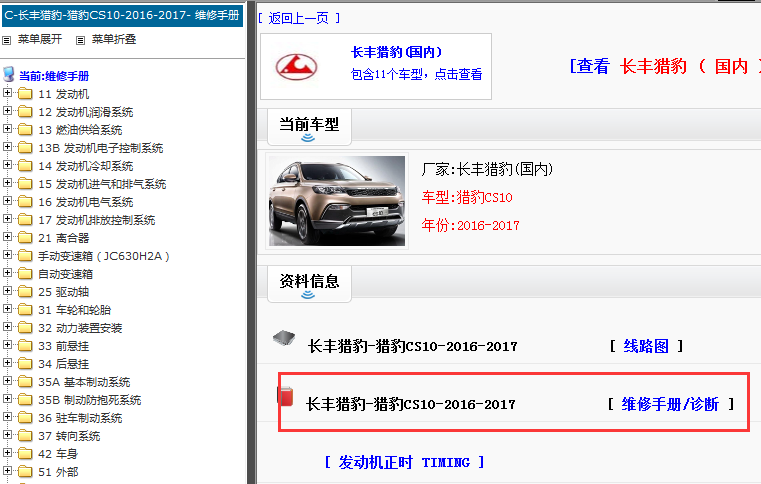The image size is (761, 484).
Task: Open the 维修手册/诊断 link
Action: point(670,404)
